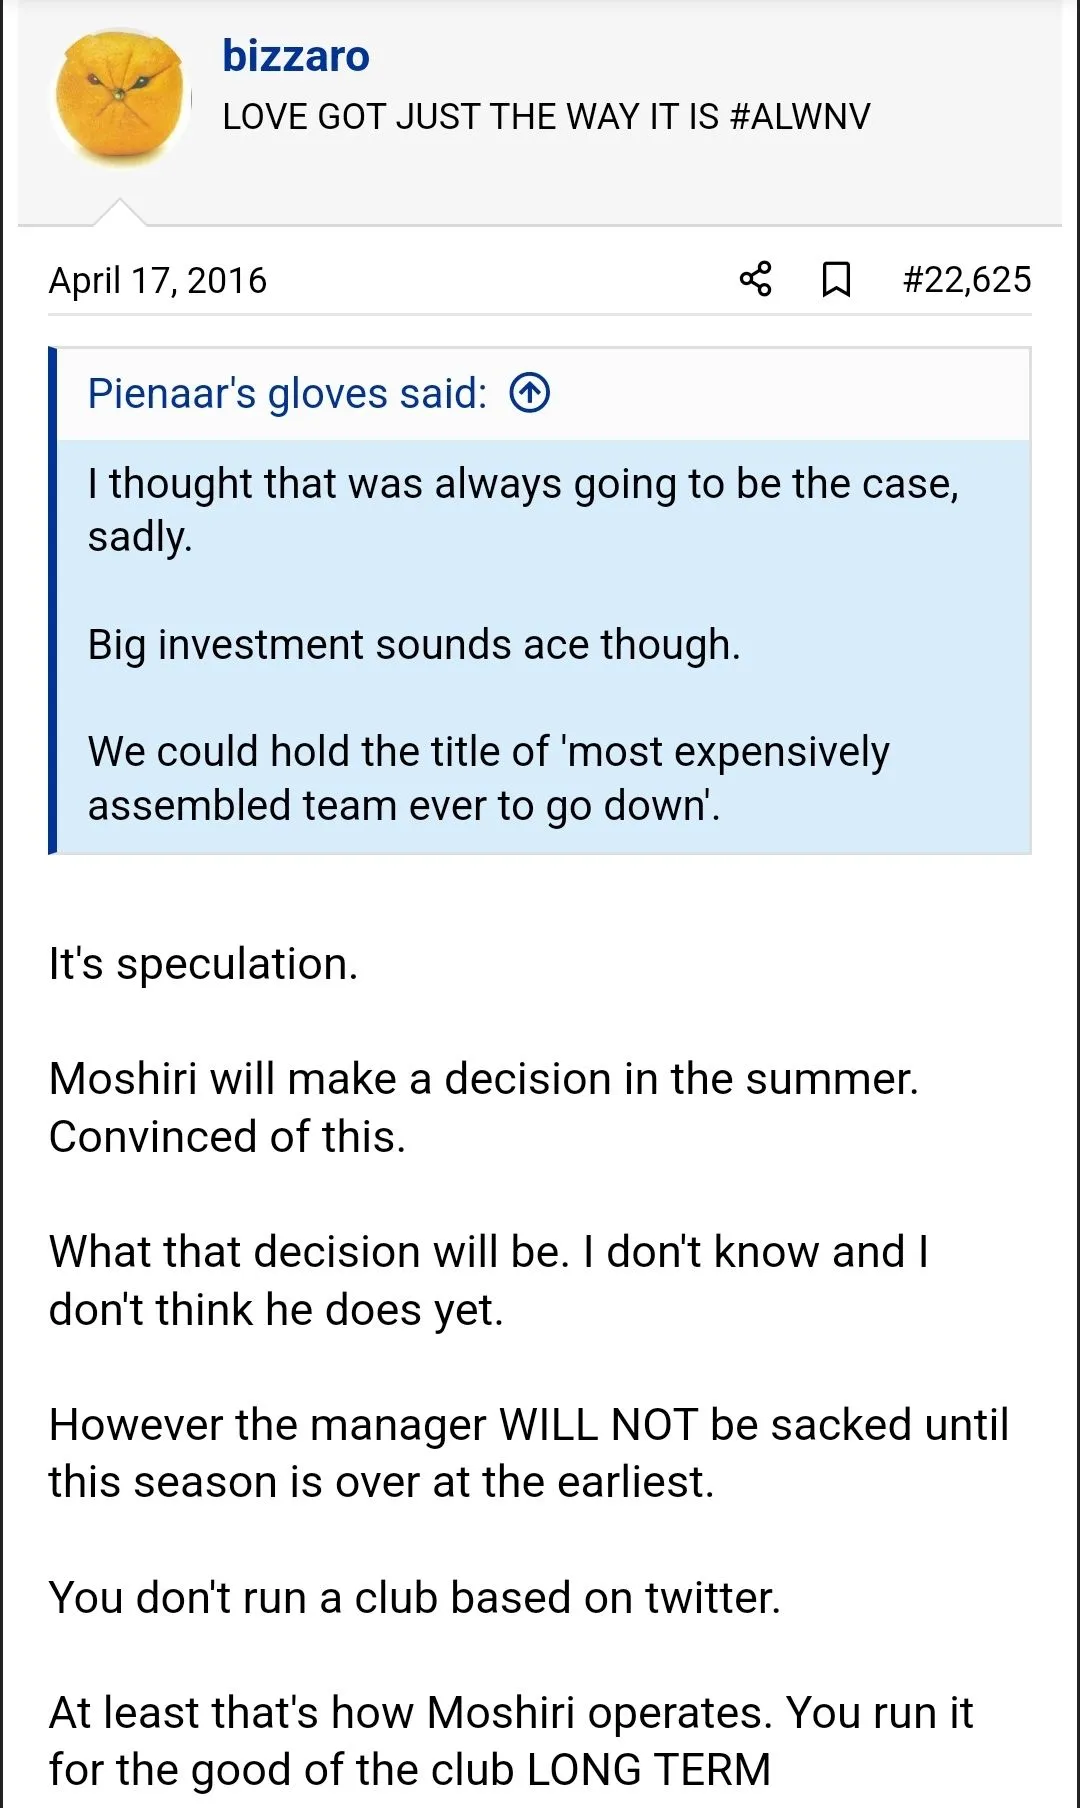Jump to the quoted post via the up-arrow icon
This screenshot has width=1080, height=1808.
tap(530, 393)
